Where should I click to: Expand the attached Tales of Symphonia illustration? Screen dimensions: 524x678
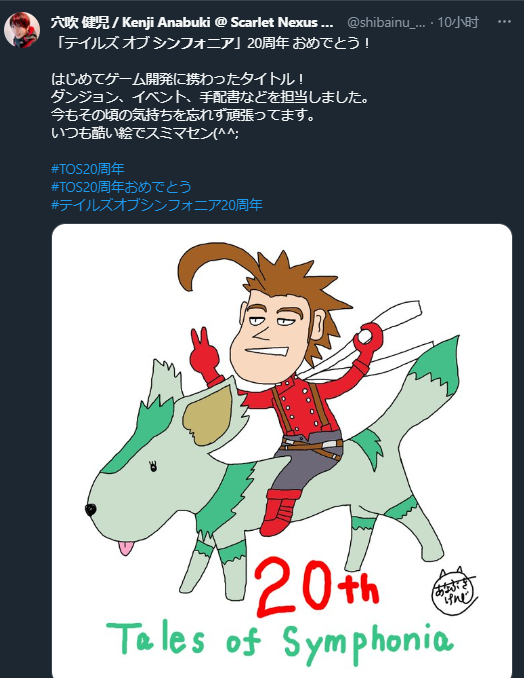click(282, 451)
